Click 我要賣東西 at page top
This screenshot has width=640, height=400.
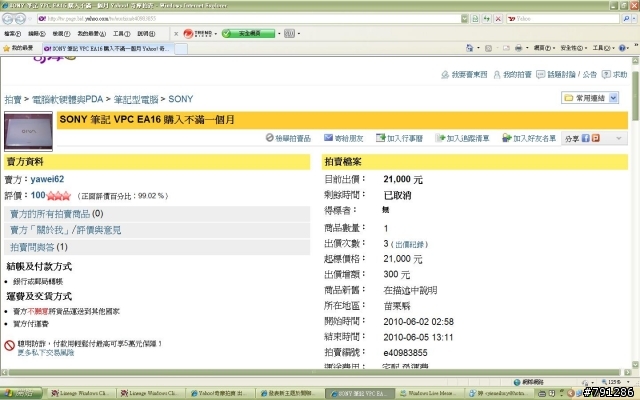[464, 75]
